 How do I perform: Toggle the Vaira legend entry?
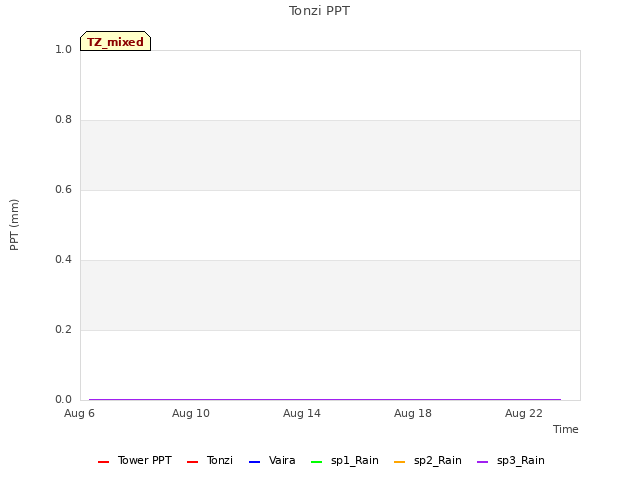click(x=272, y=460)
